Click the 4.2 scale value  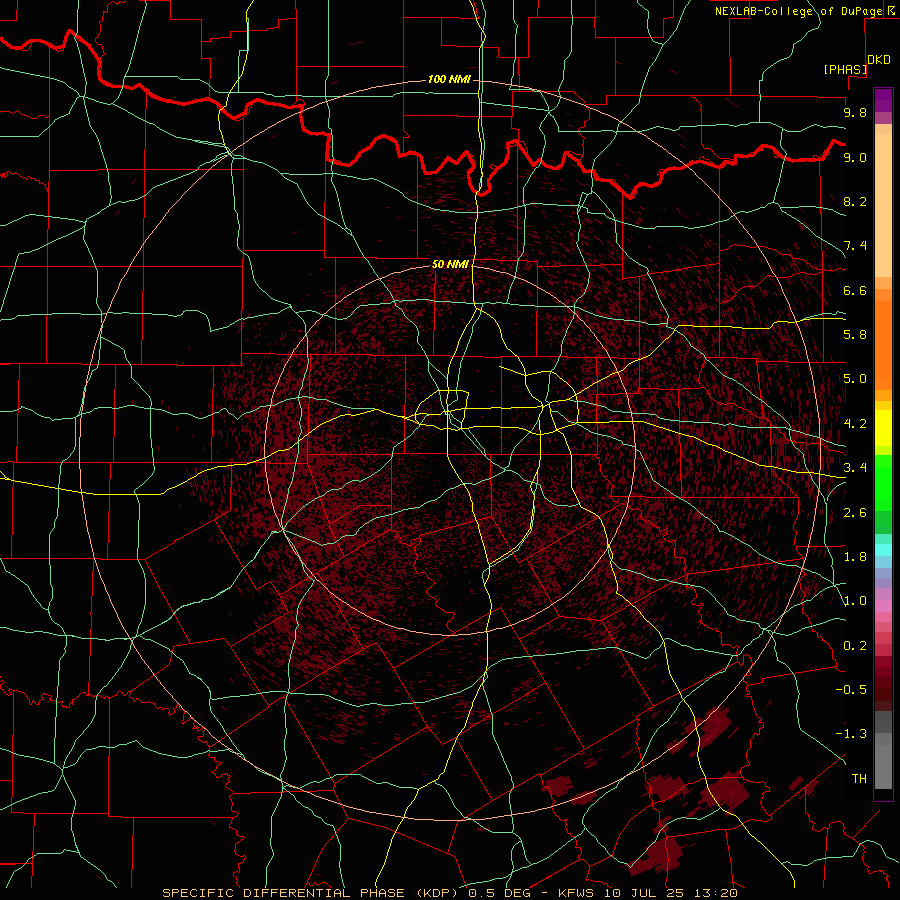(x=855, y=424)
